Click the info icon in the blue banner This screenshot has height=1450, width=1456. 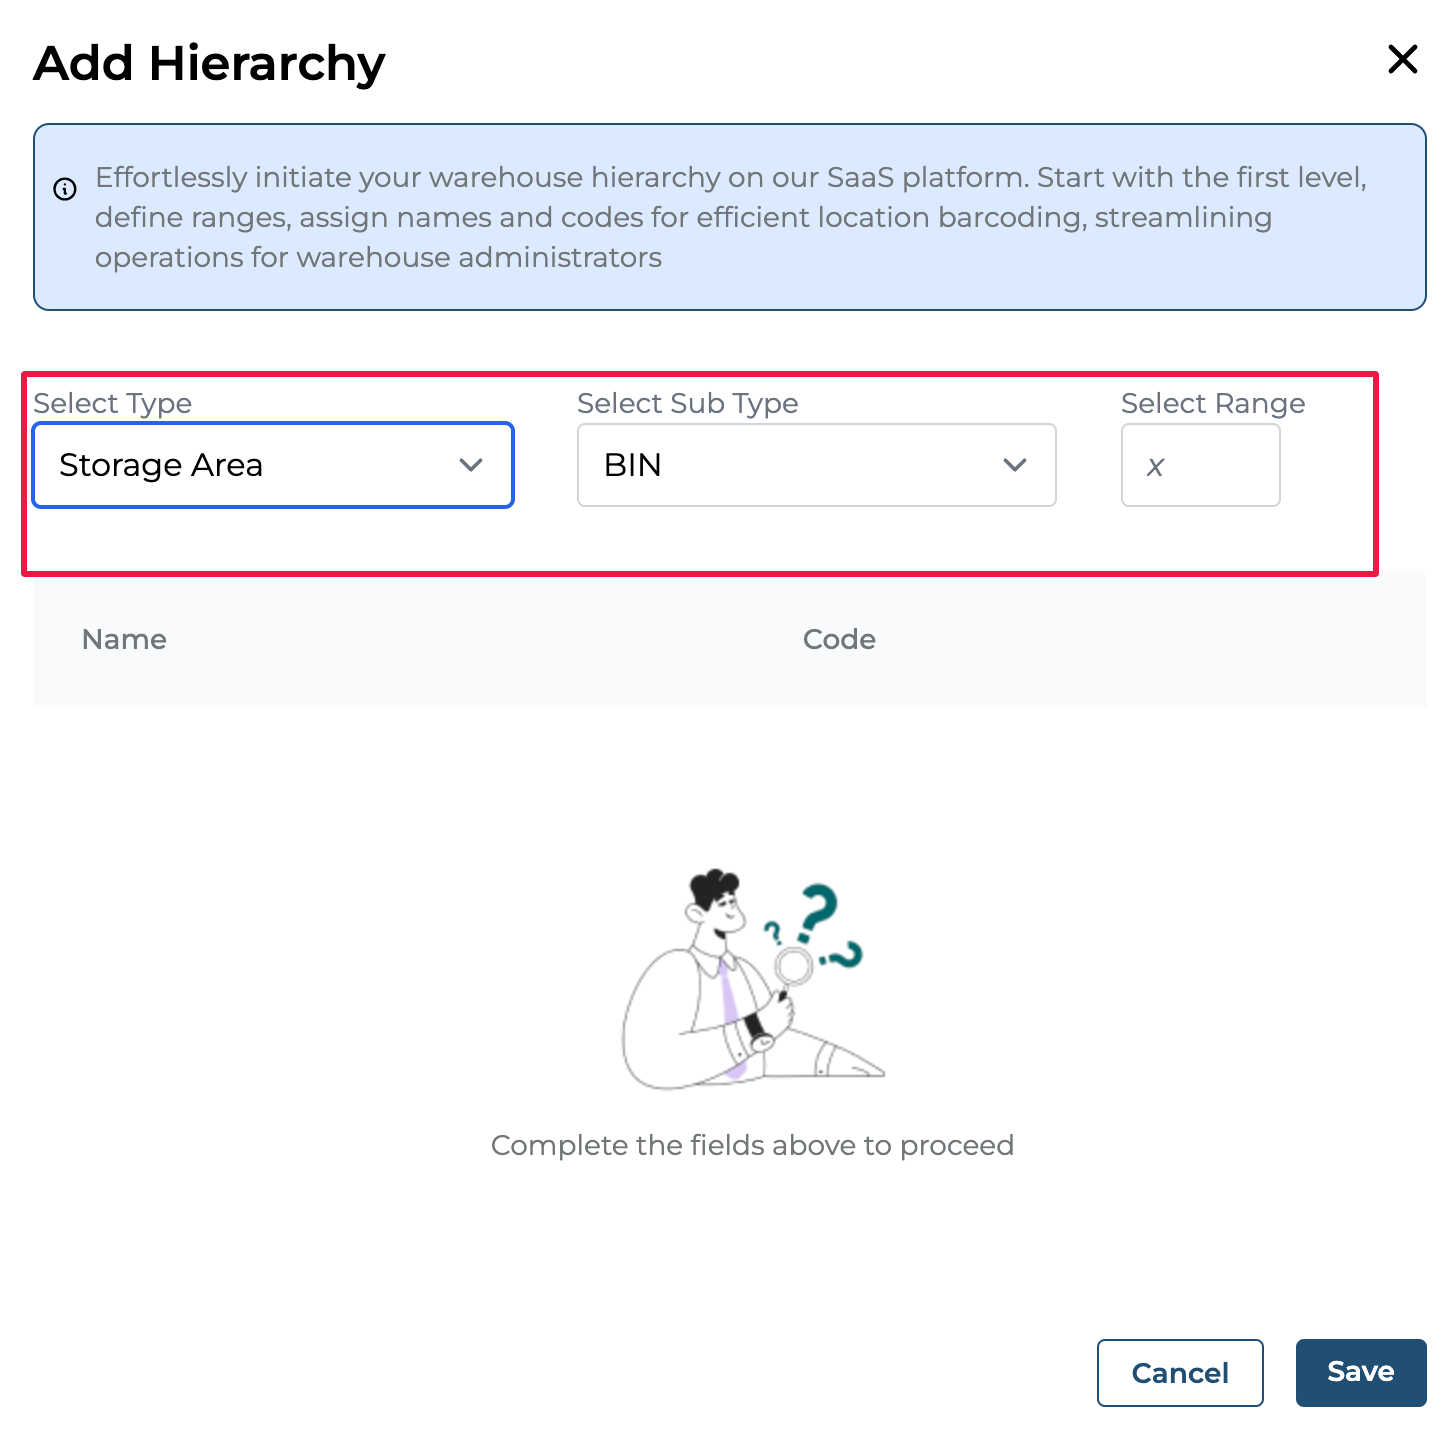coord(65,189)
